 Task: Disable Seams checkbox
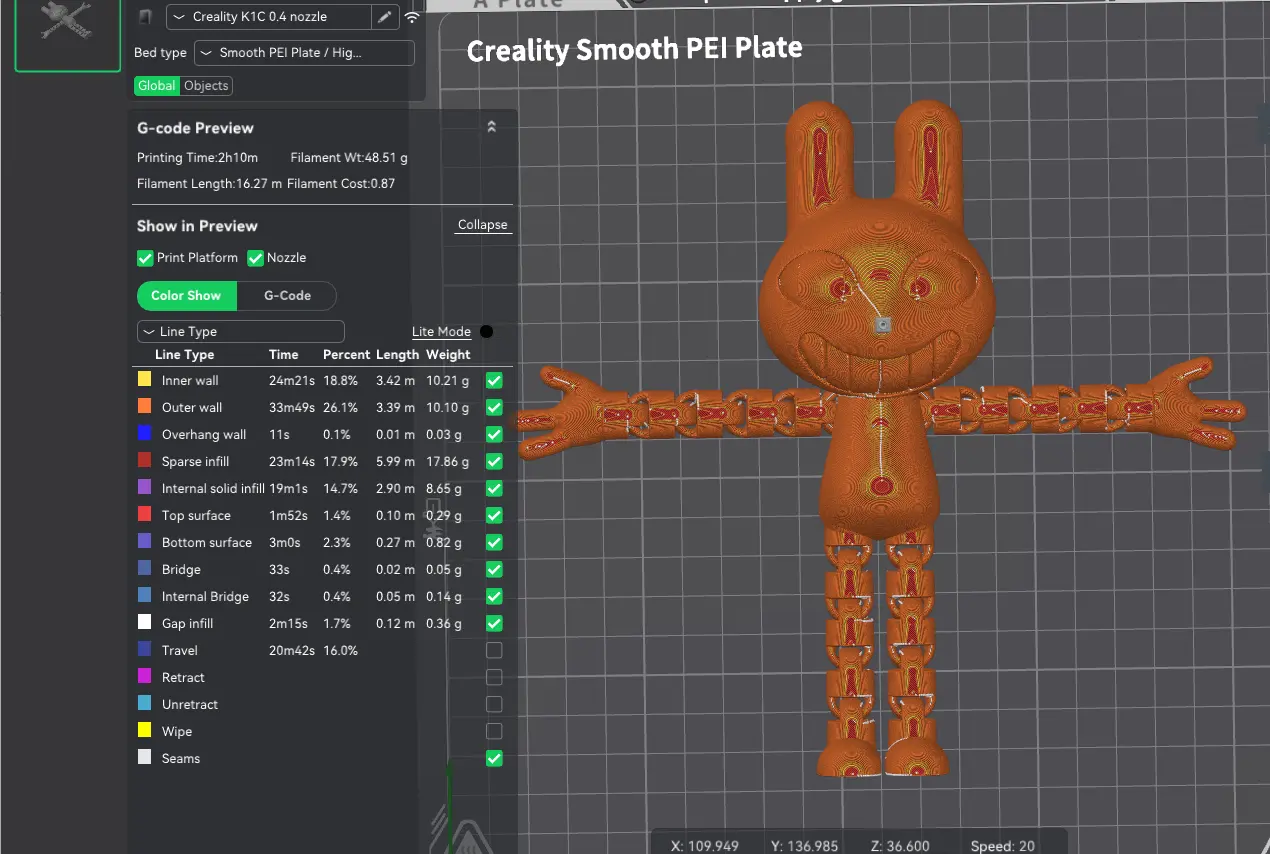494,758
